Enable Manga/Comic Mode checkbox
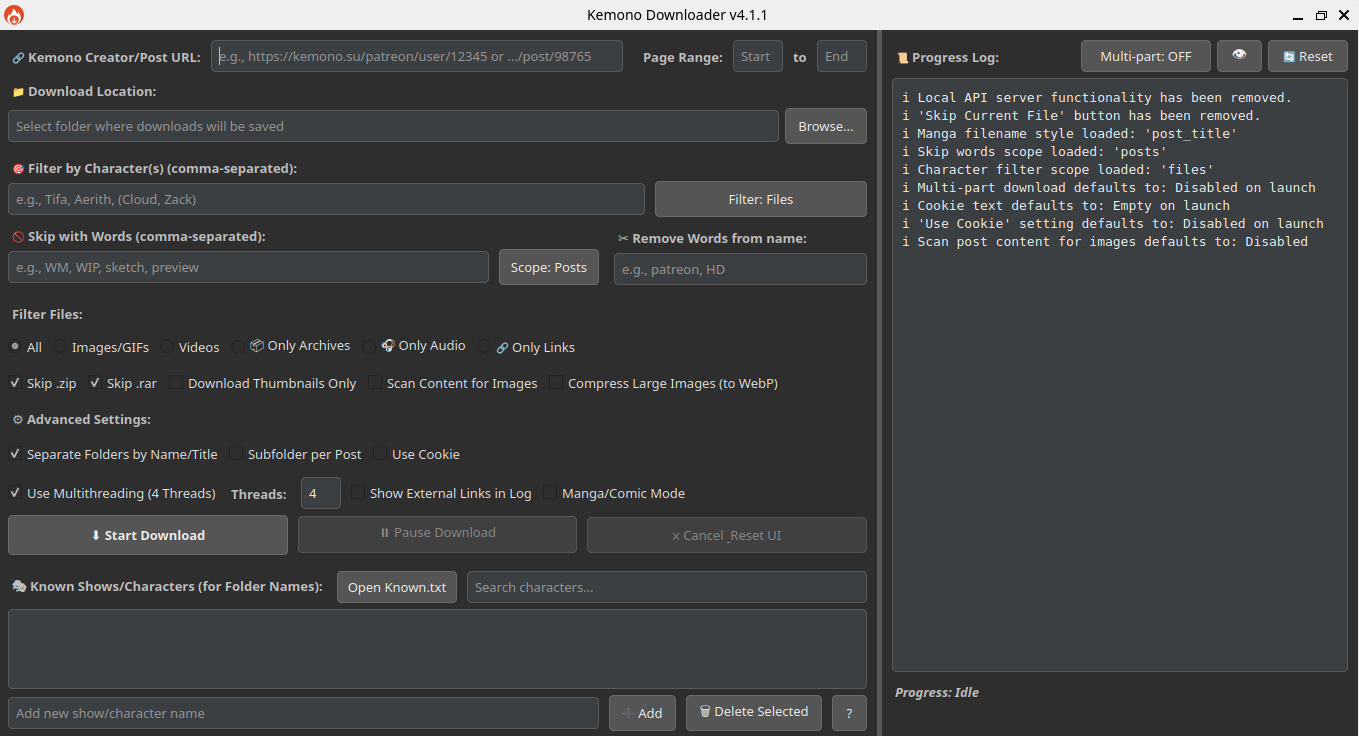 click(551, 493)
